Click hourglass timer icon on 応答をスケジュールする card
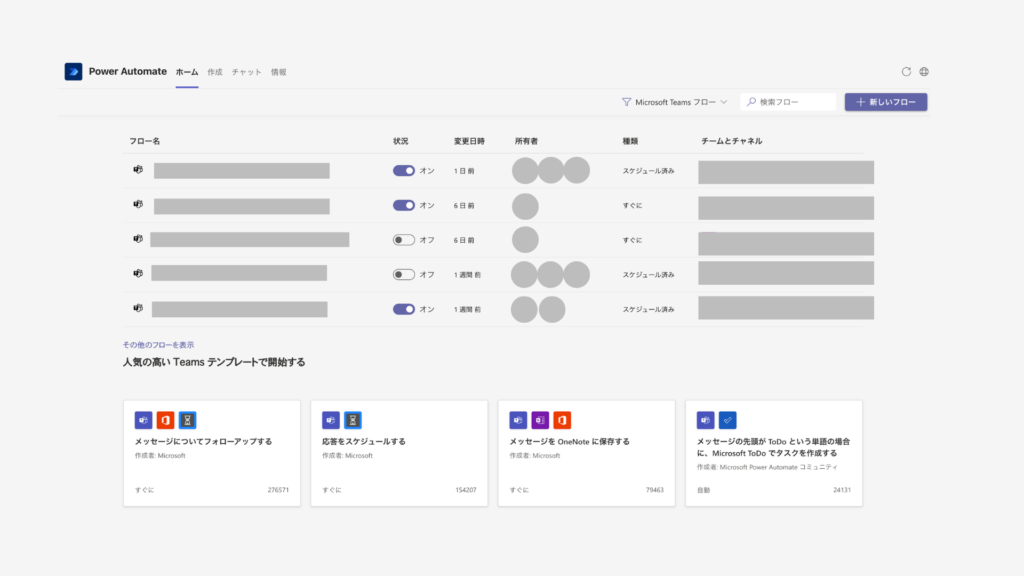 (x=353, y=420)
